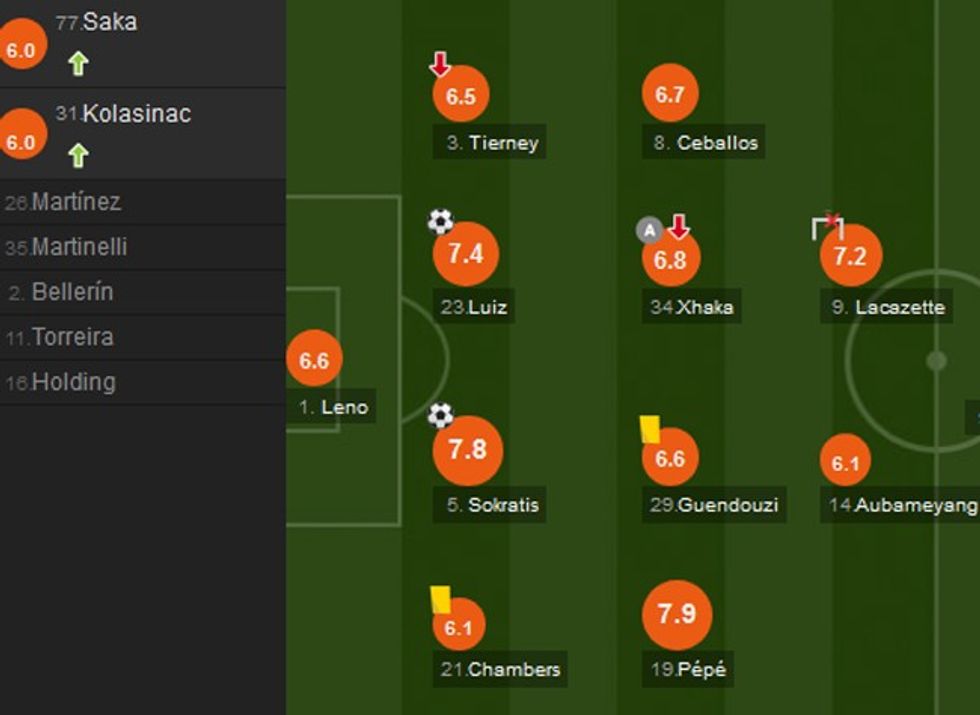Click the hit-woodwork icon above Lacazette
This screenshot has width=980, height=715.
click(828, 227)
